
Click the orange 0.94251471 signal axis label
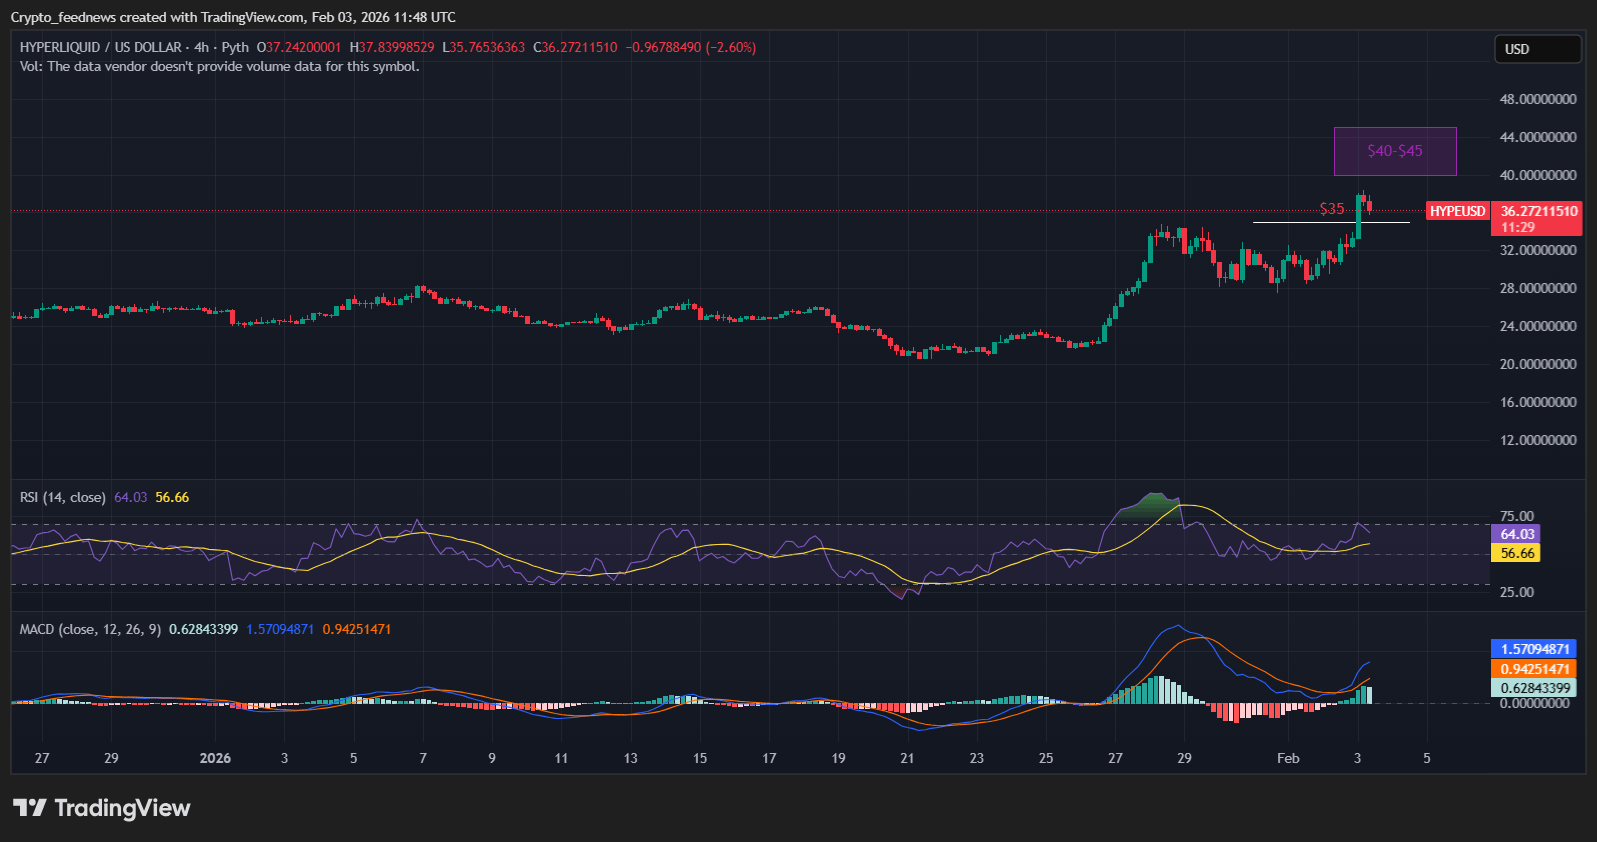pyautogui.click(x=1534, y=669)
